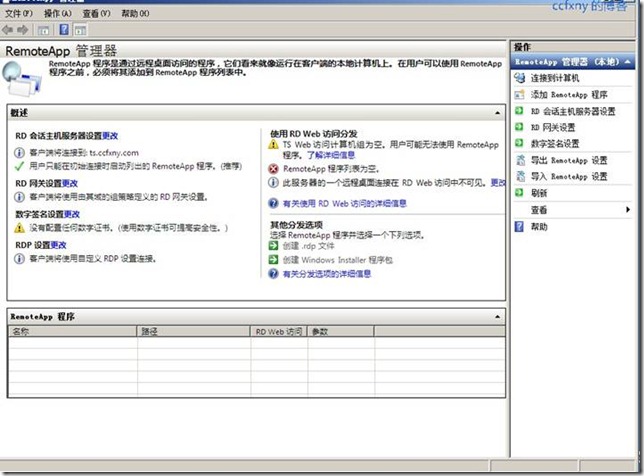Viewport: 644px width, 476px height.
Task: Click 更改 link next to RD 网关设置
Action: (x=69, y=183)
